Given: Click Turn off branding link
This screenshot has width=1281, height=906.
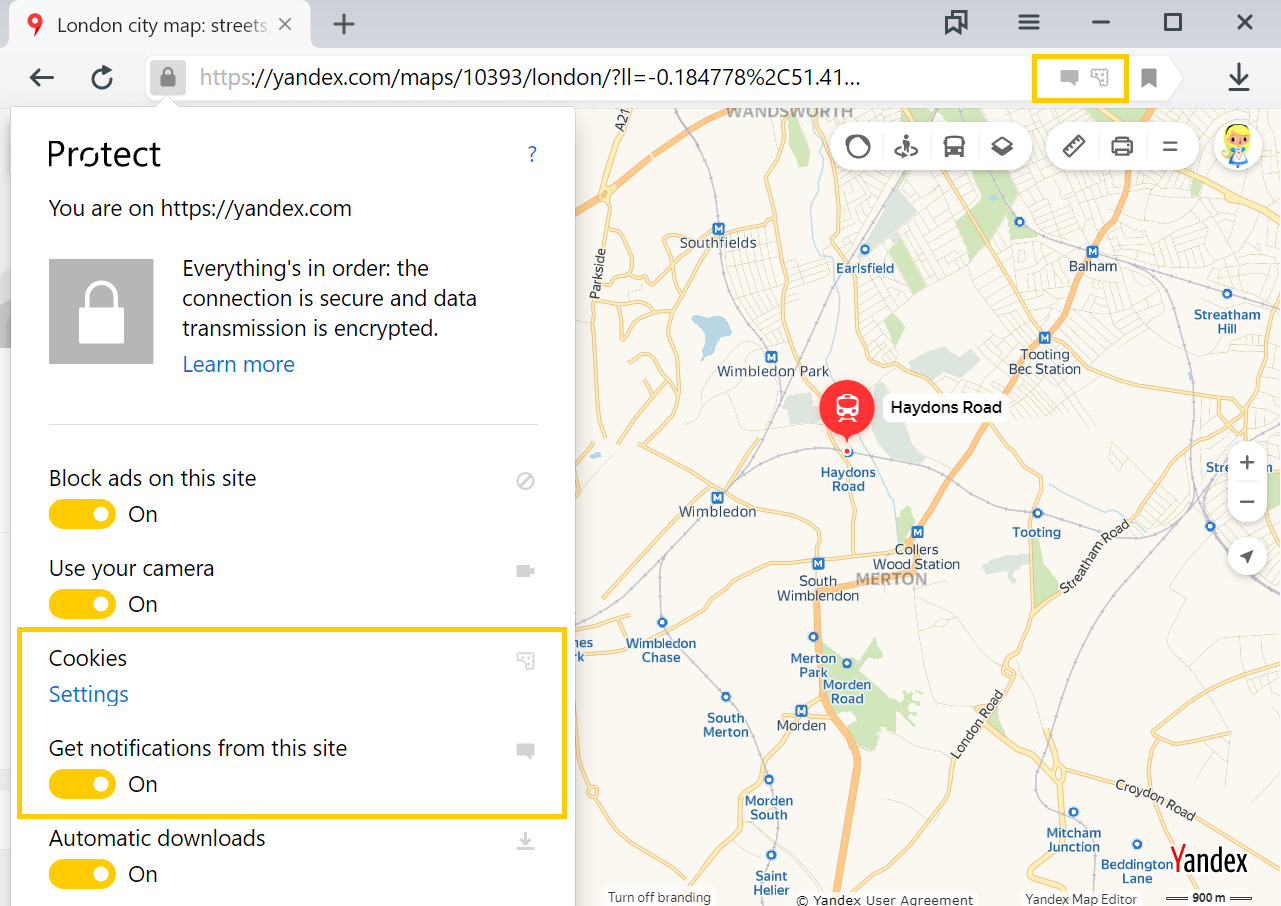Looking at the screenshot, I should click(x=659, y=897).
